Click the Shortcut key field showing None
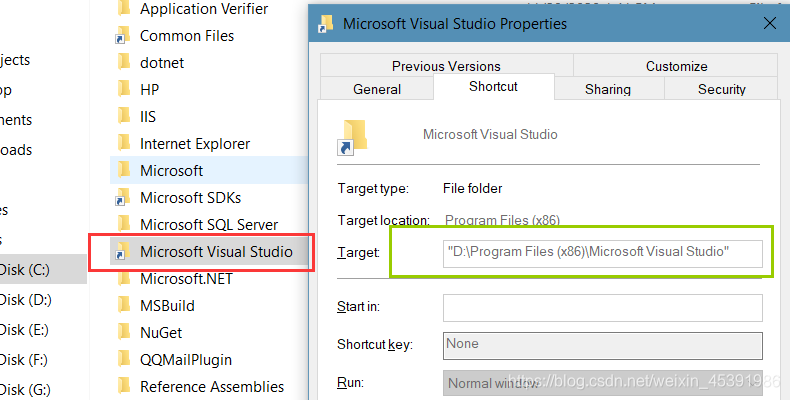 (603, 346)
